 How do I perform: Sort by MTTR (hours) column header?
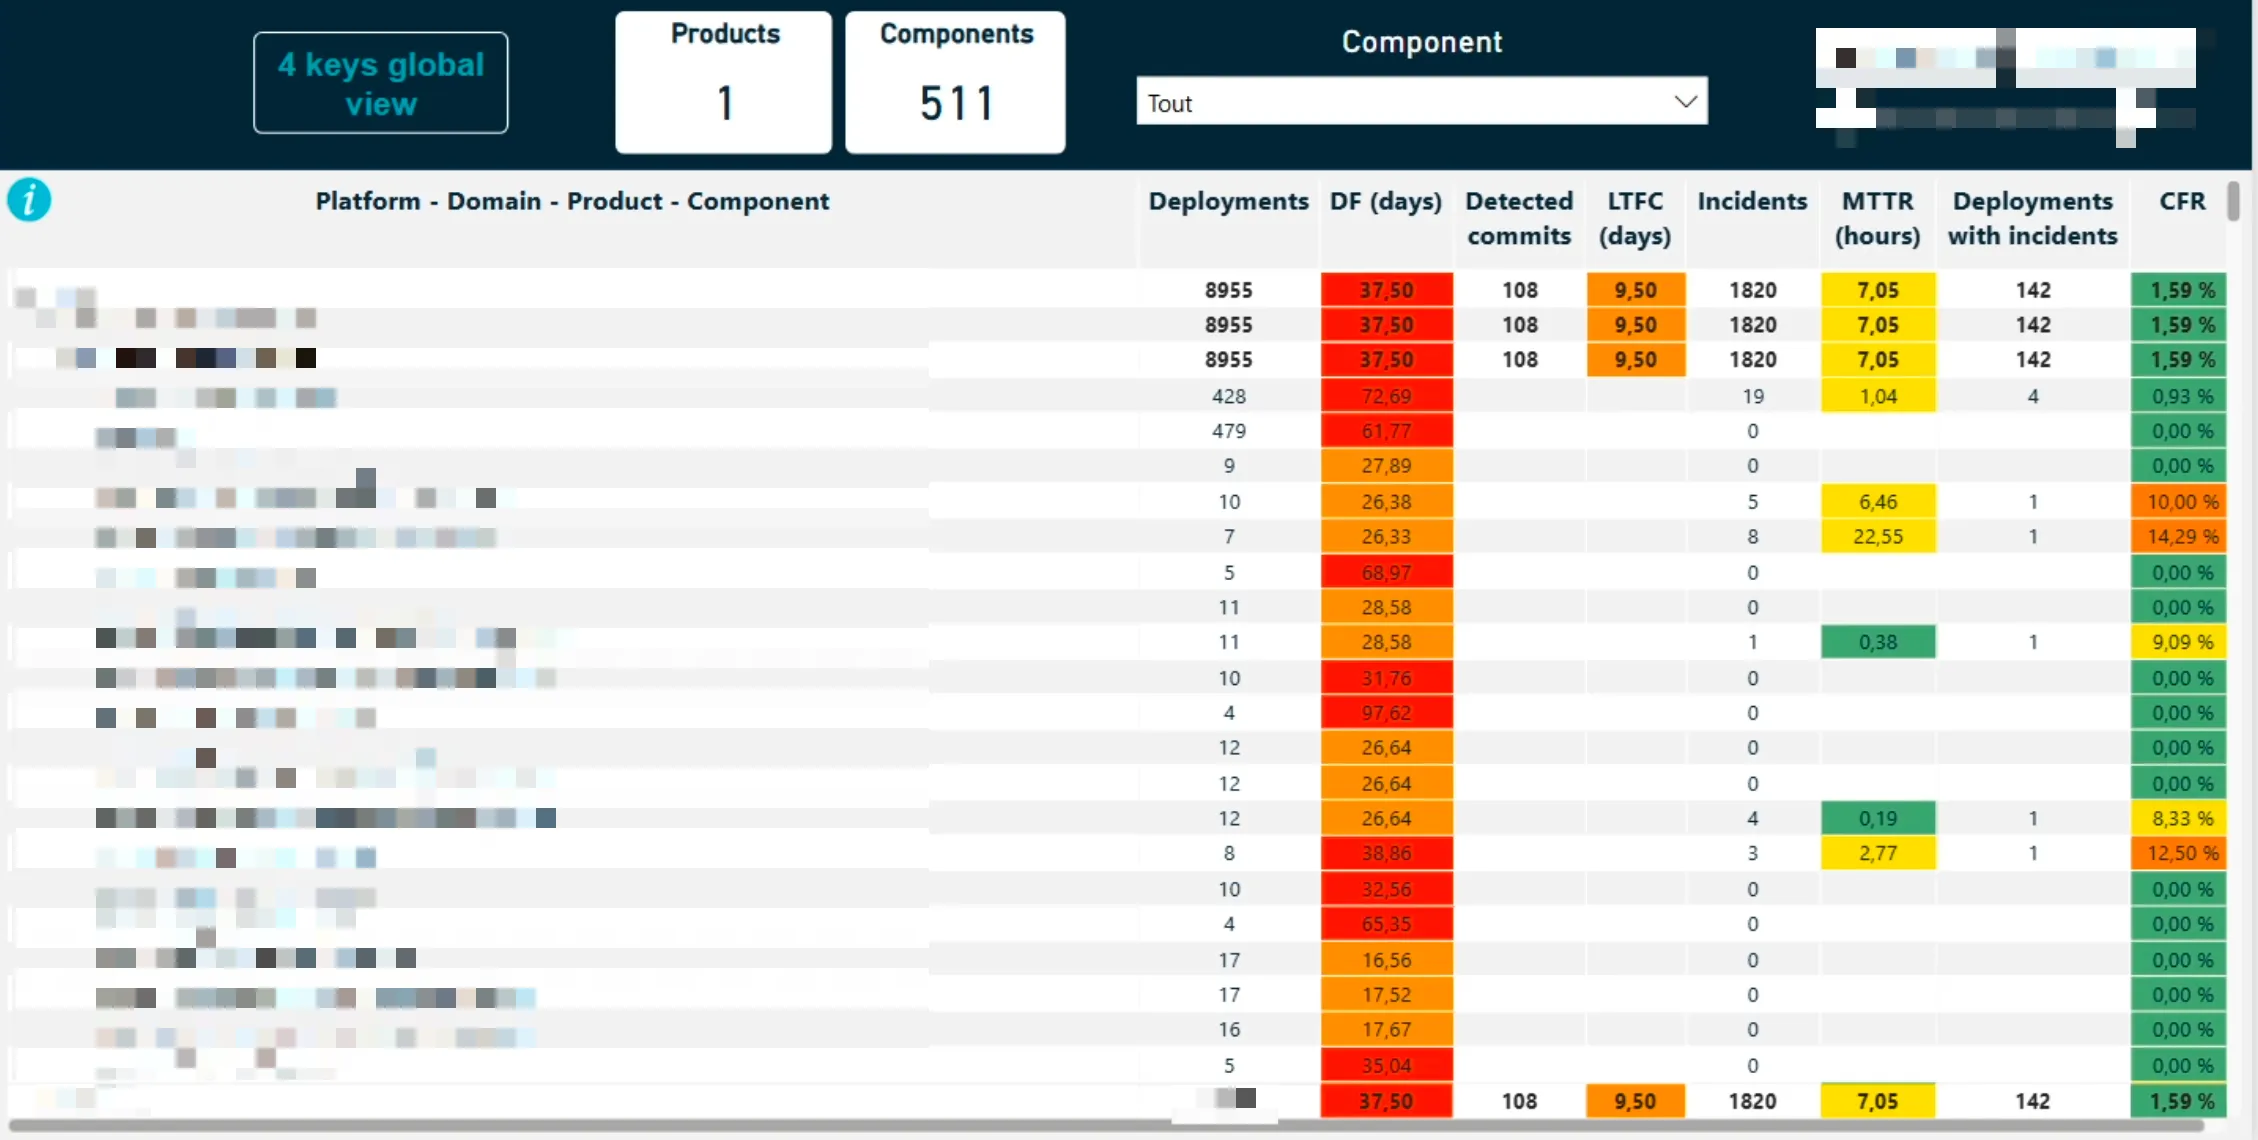tap(1877, 218)
